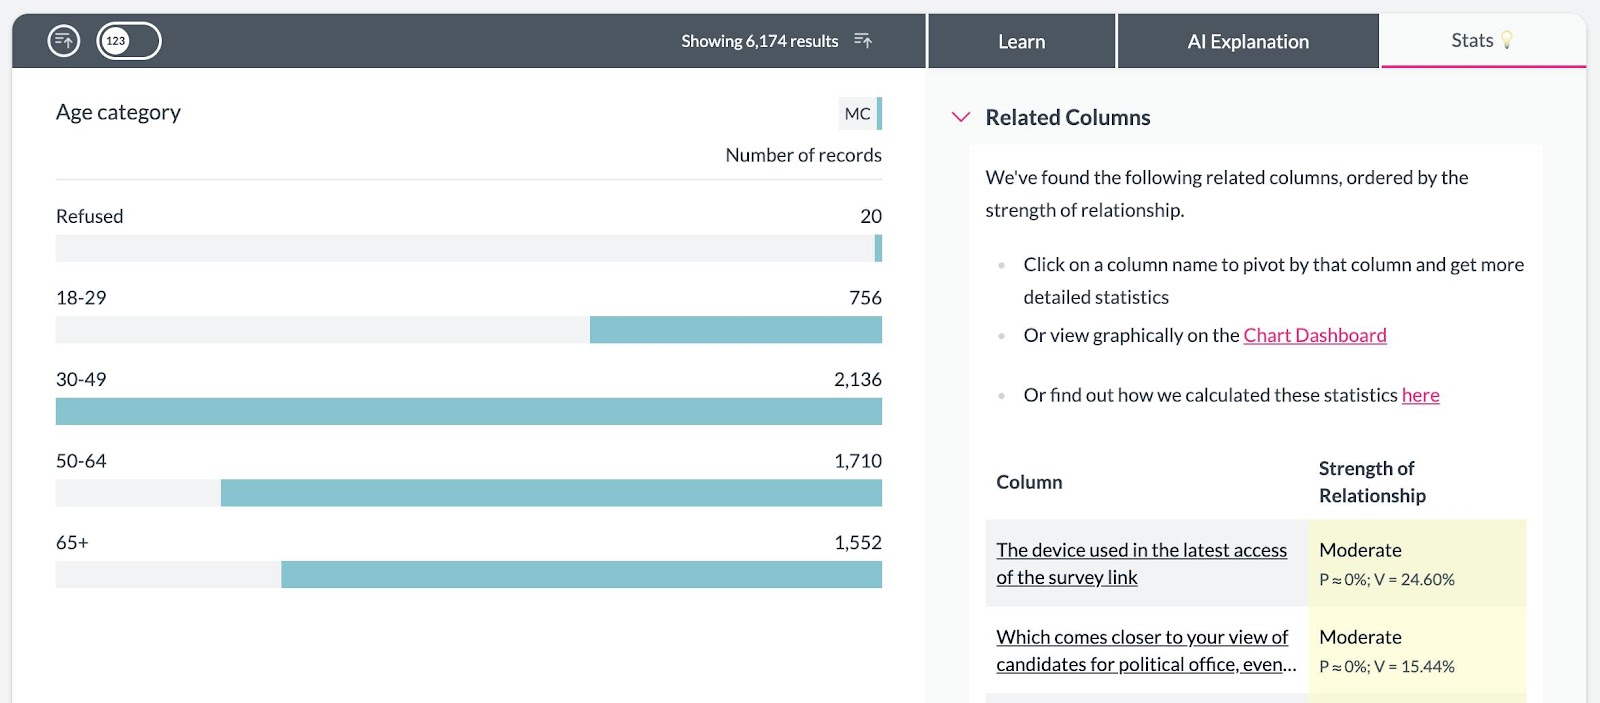Toggle the 123 numbers switch
Screen dimensions: 1600x703
(x=129, y=41)
